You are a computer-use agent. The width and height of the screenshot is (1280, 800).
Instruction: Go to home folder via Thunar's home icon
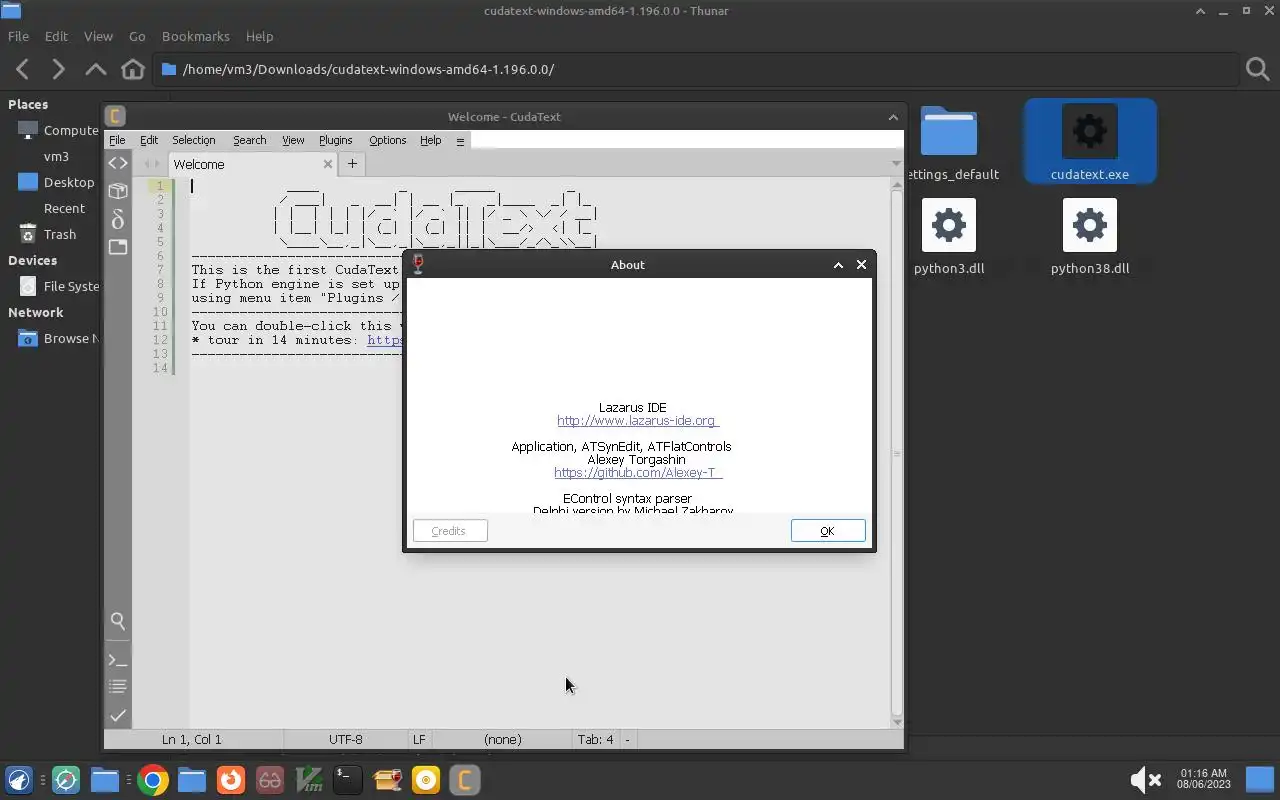[x=132, y=69]
